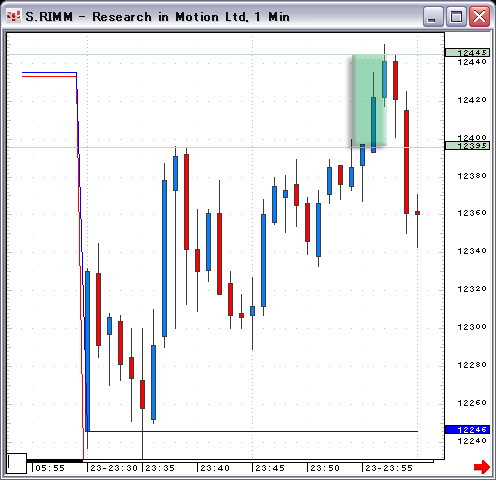
Task: Click the red arrow at bottom right
Action: pyautogui.click(x=482, y=467)
